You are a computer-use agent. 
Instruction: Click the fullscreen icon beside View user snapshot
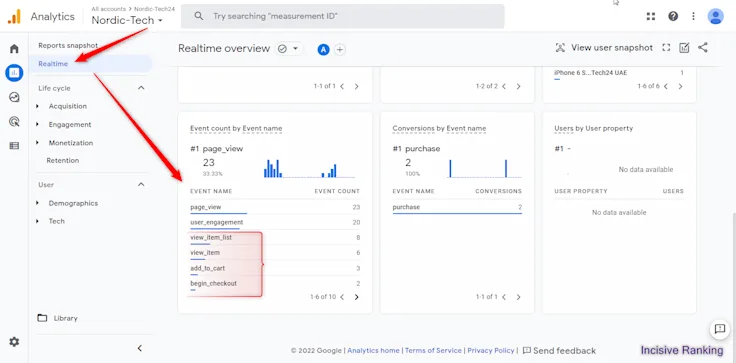click(666, 48)
